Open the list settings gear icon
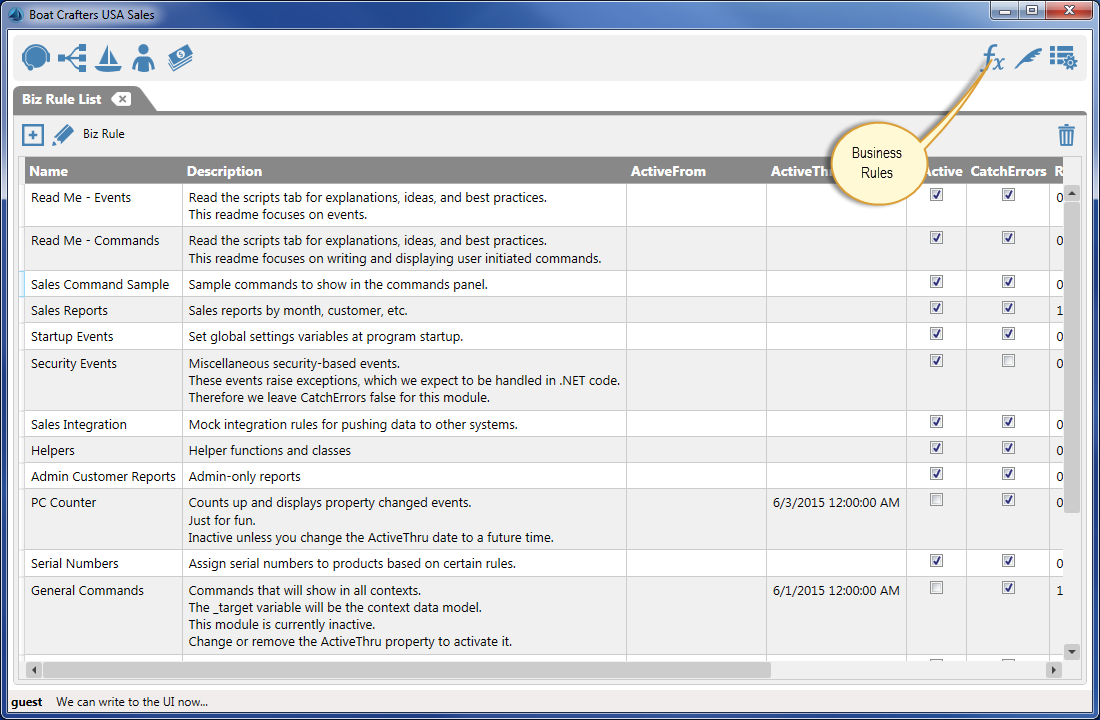Viewport: 1100px width, 720px height. (x=1064, y=58)
